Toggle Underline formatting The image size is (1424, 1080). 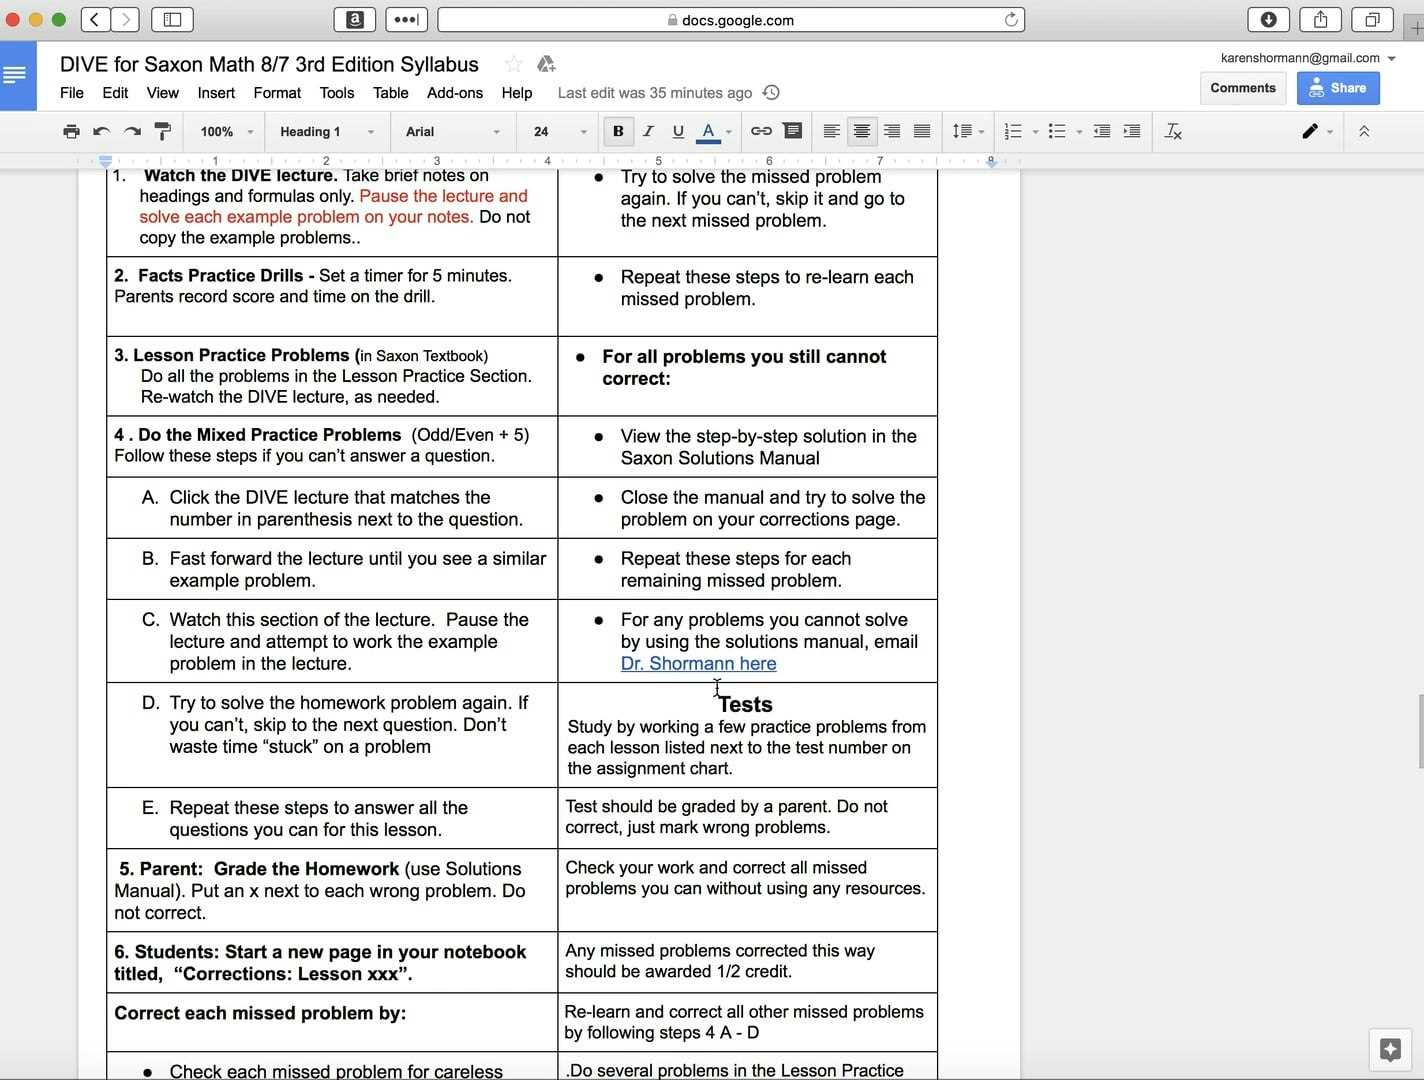[678, 131]
